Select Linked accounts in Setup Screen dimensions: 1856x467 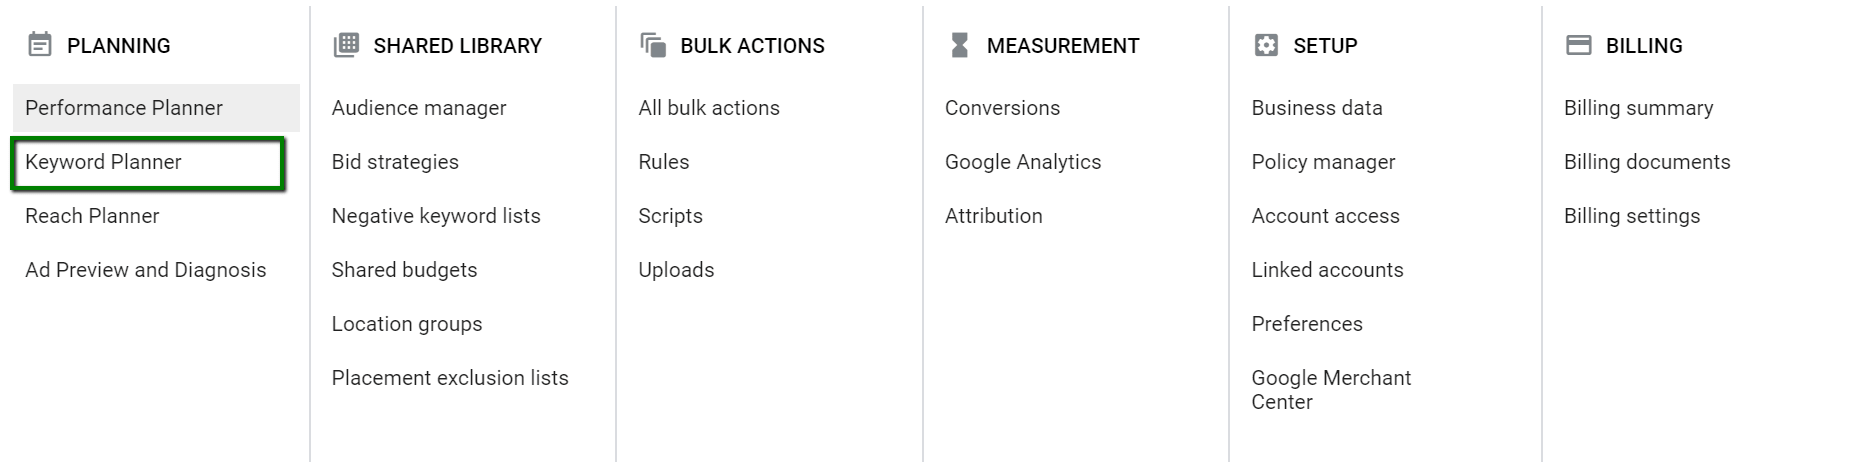(1327, 270)
